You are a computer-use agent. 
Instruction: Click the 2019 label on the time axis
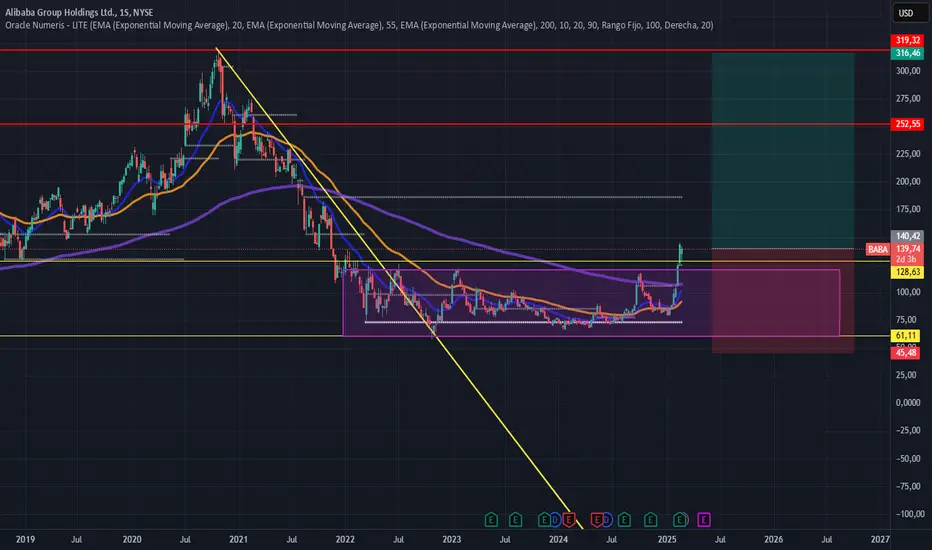click(x=25, y=539)
